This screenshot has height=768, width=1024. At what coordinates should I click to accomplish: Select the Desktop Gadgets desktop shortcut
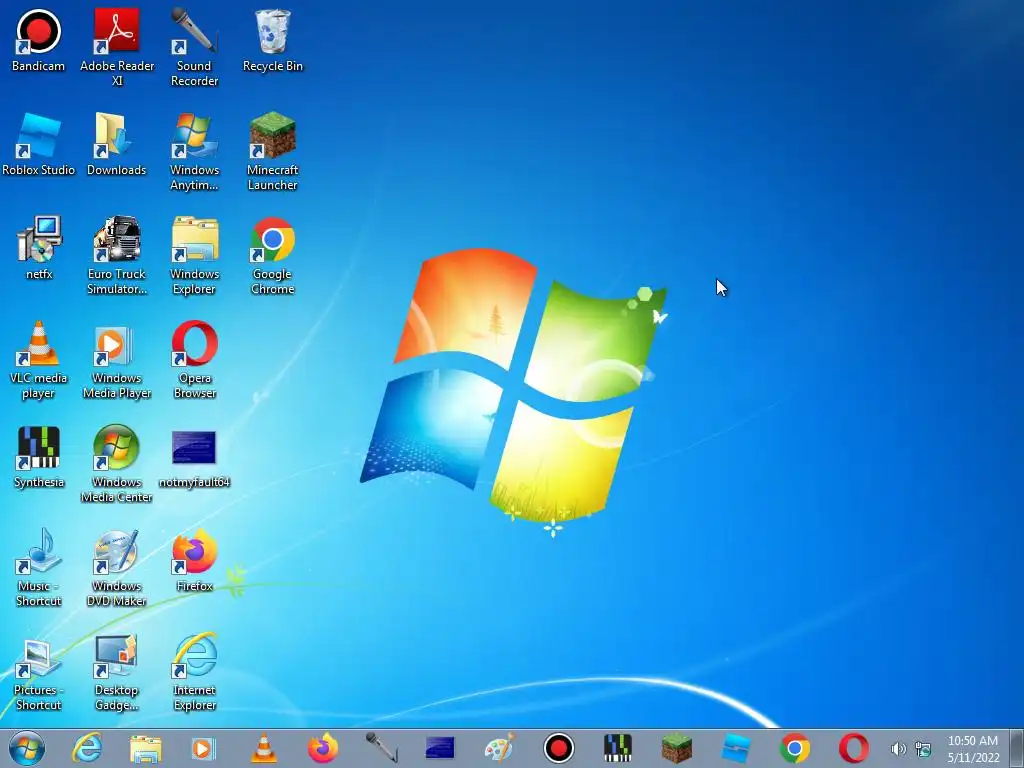coord(117,671)
